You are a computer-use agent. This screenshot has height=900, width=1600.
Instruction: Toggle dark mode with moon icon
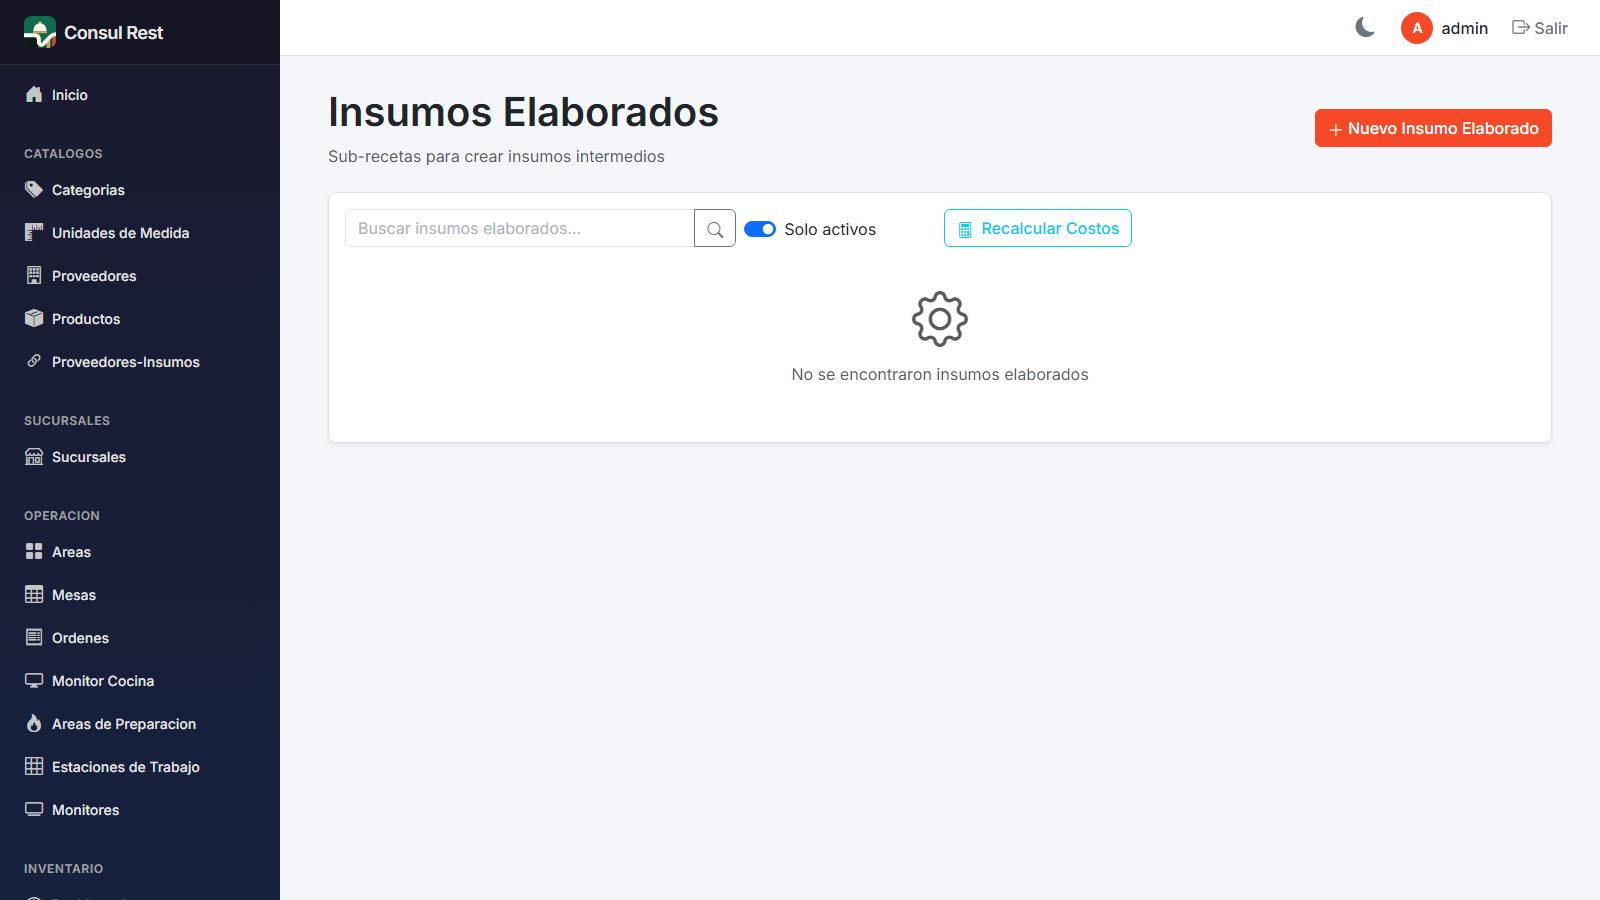pos(1365,27)
